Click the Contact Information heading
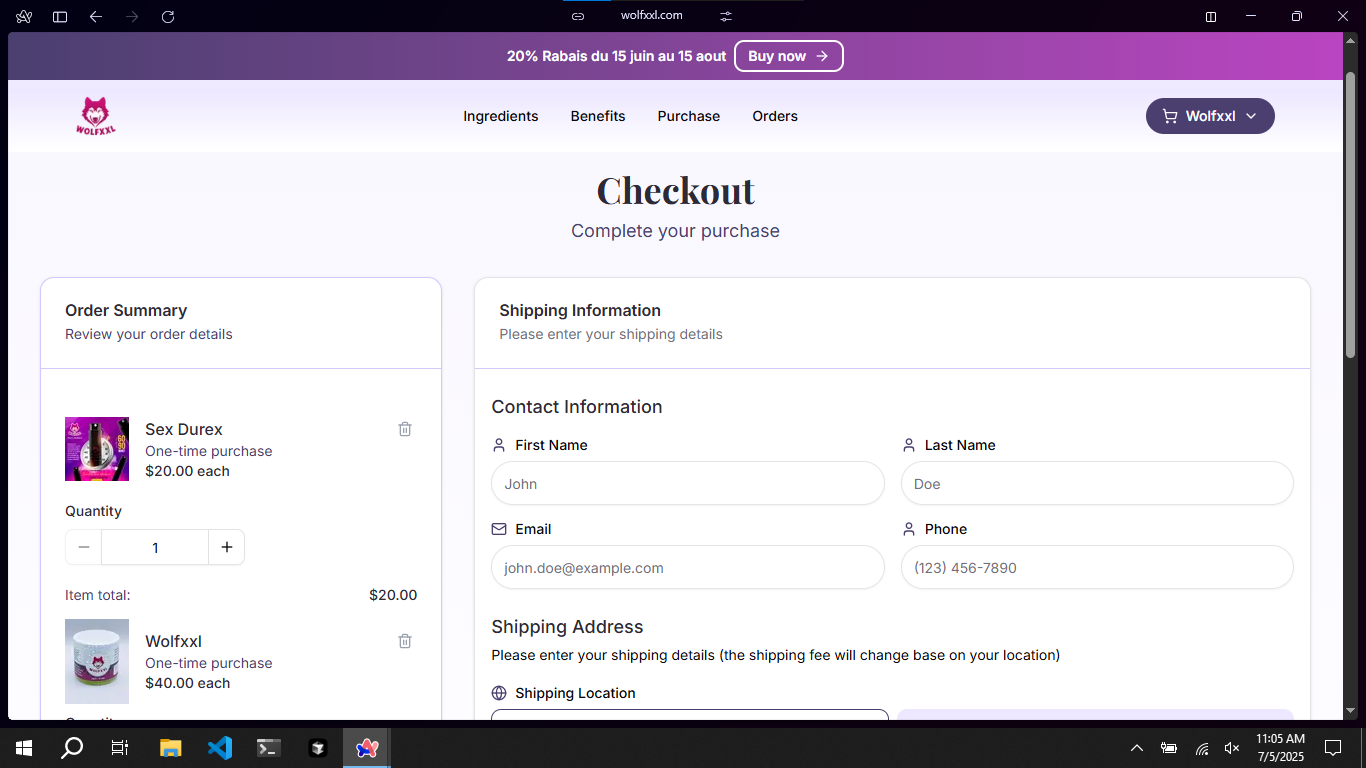 [x=577, y=407]
